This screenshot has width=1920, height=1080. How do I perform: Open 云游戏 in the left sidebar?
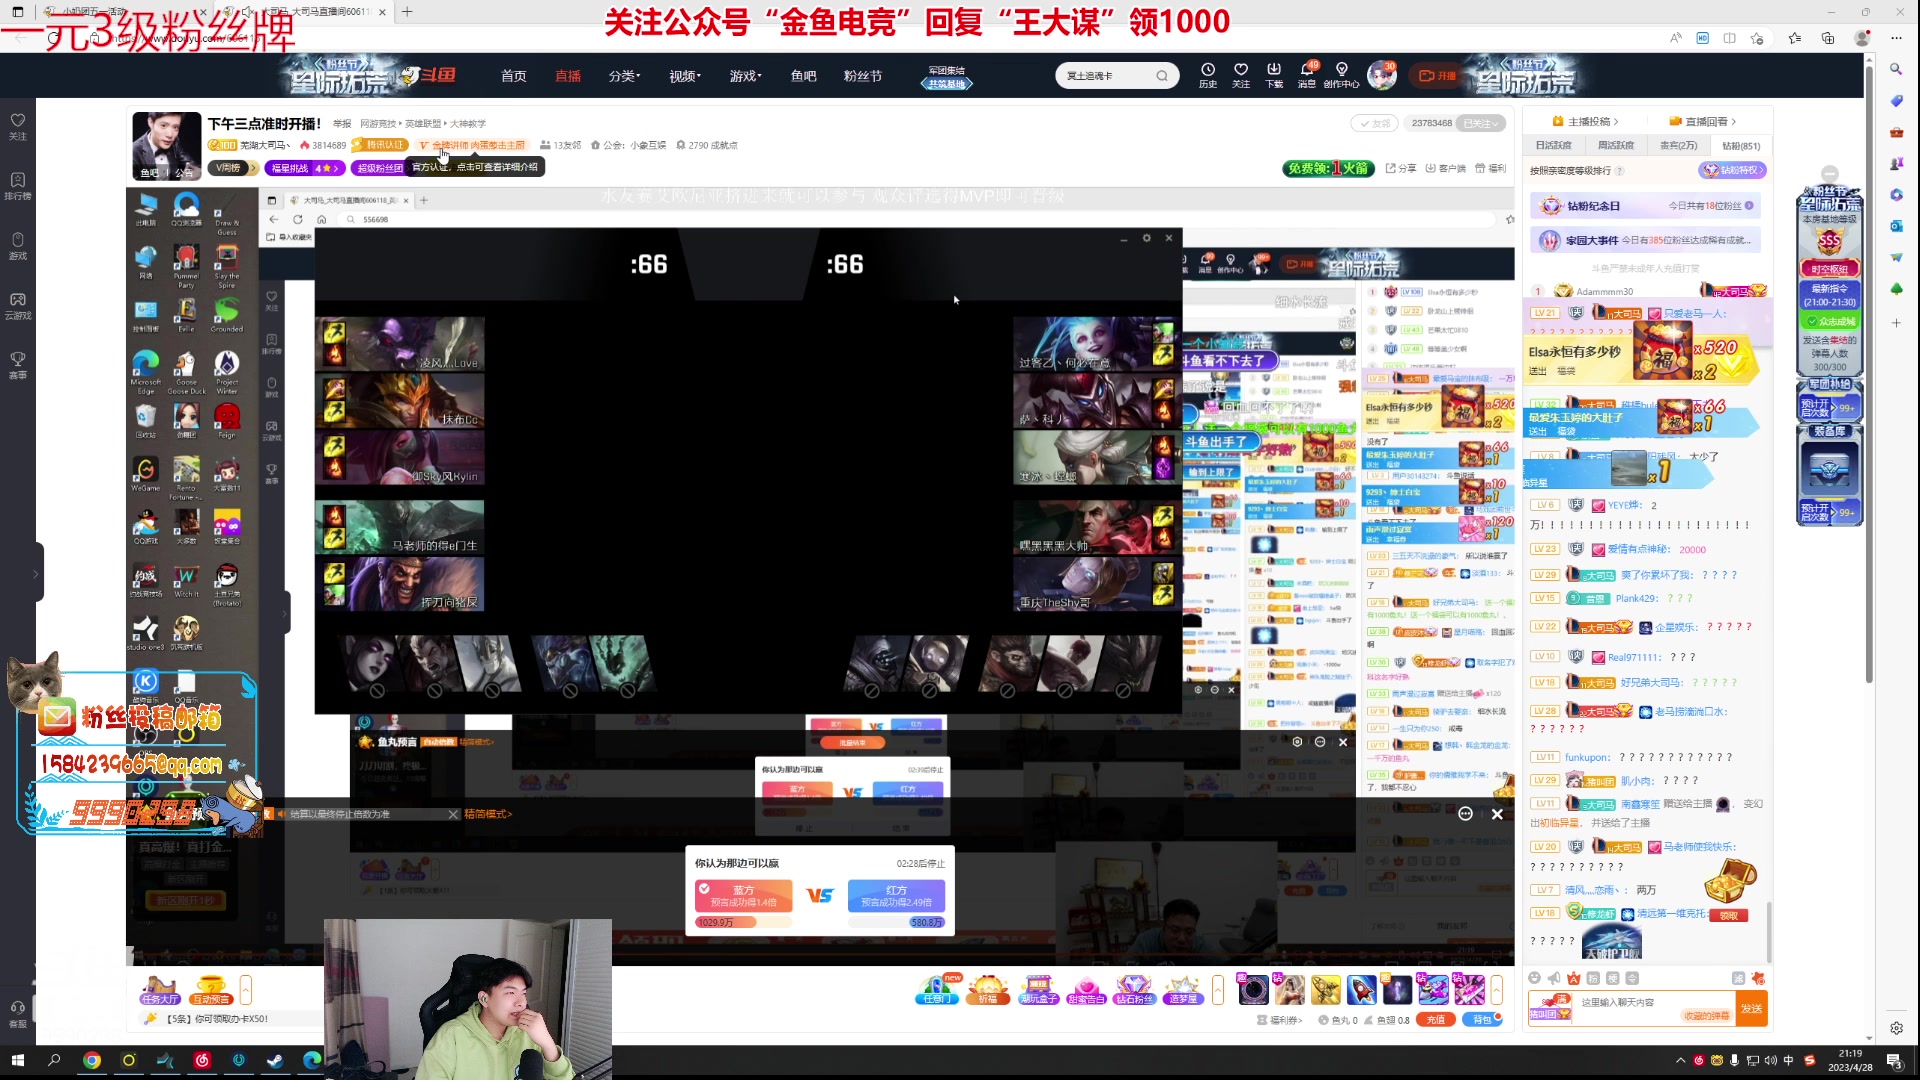(18, 305)
